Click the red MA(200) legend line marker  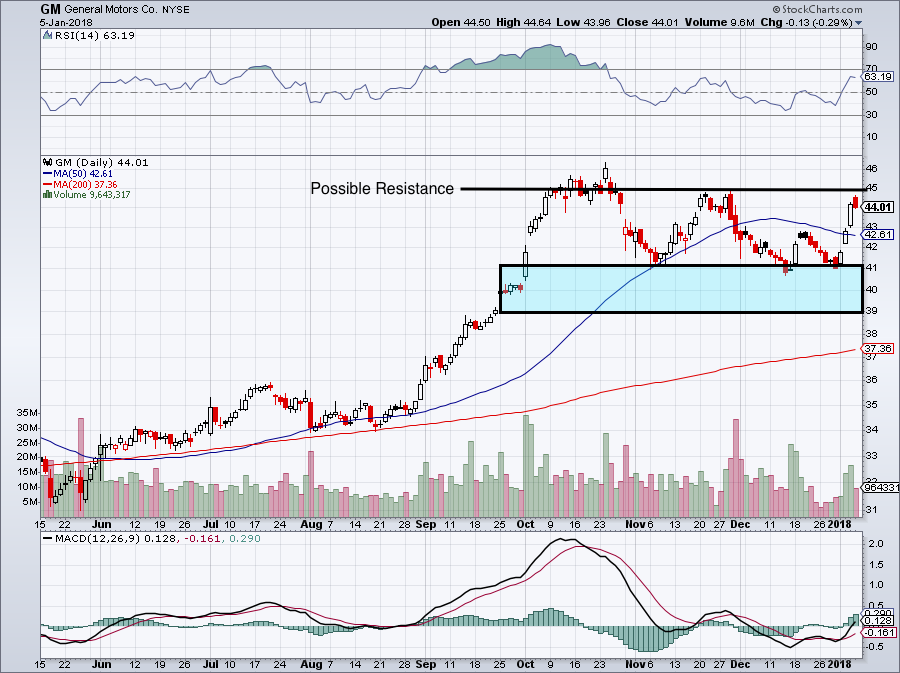(x=48, y=185)
